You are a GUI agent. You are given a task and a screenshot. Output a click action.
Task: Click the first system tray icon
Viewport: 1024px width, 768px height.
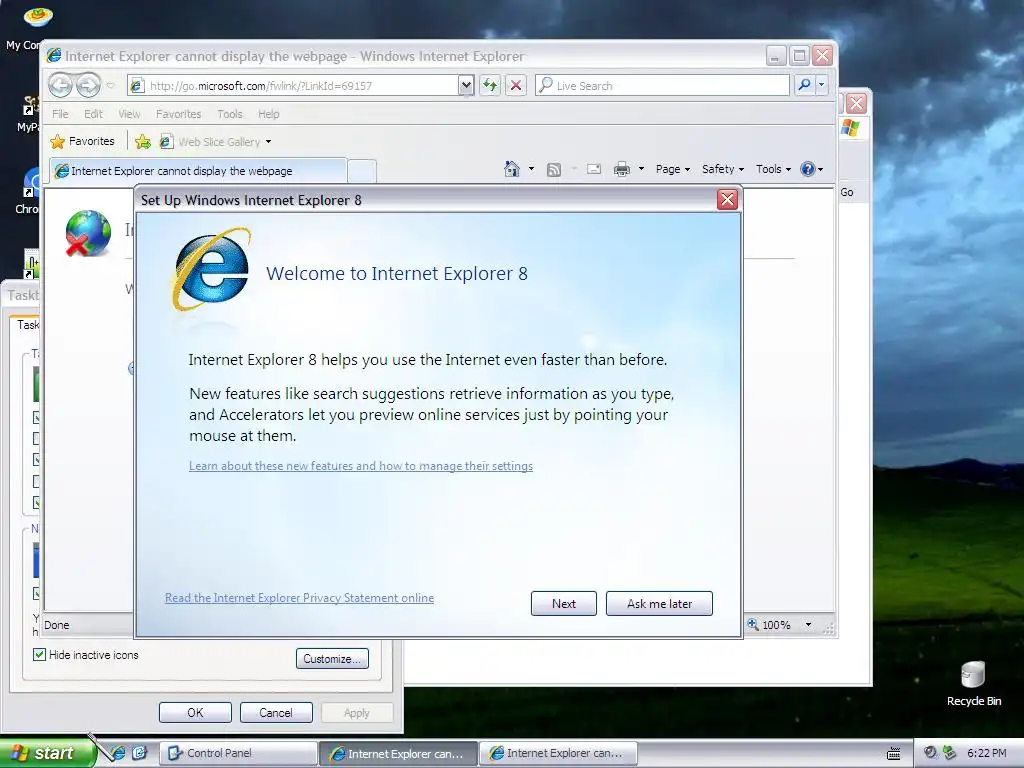[x=930, y=753]
